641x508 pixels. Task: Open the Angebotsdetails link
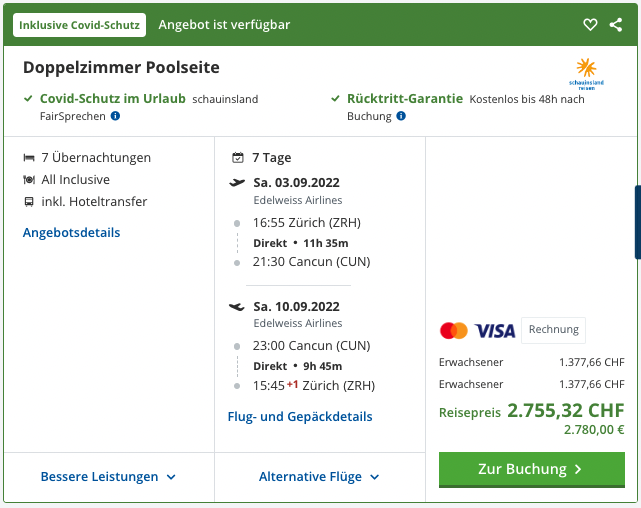click(x=71, y=233)
